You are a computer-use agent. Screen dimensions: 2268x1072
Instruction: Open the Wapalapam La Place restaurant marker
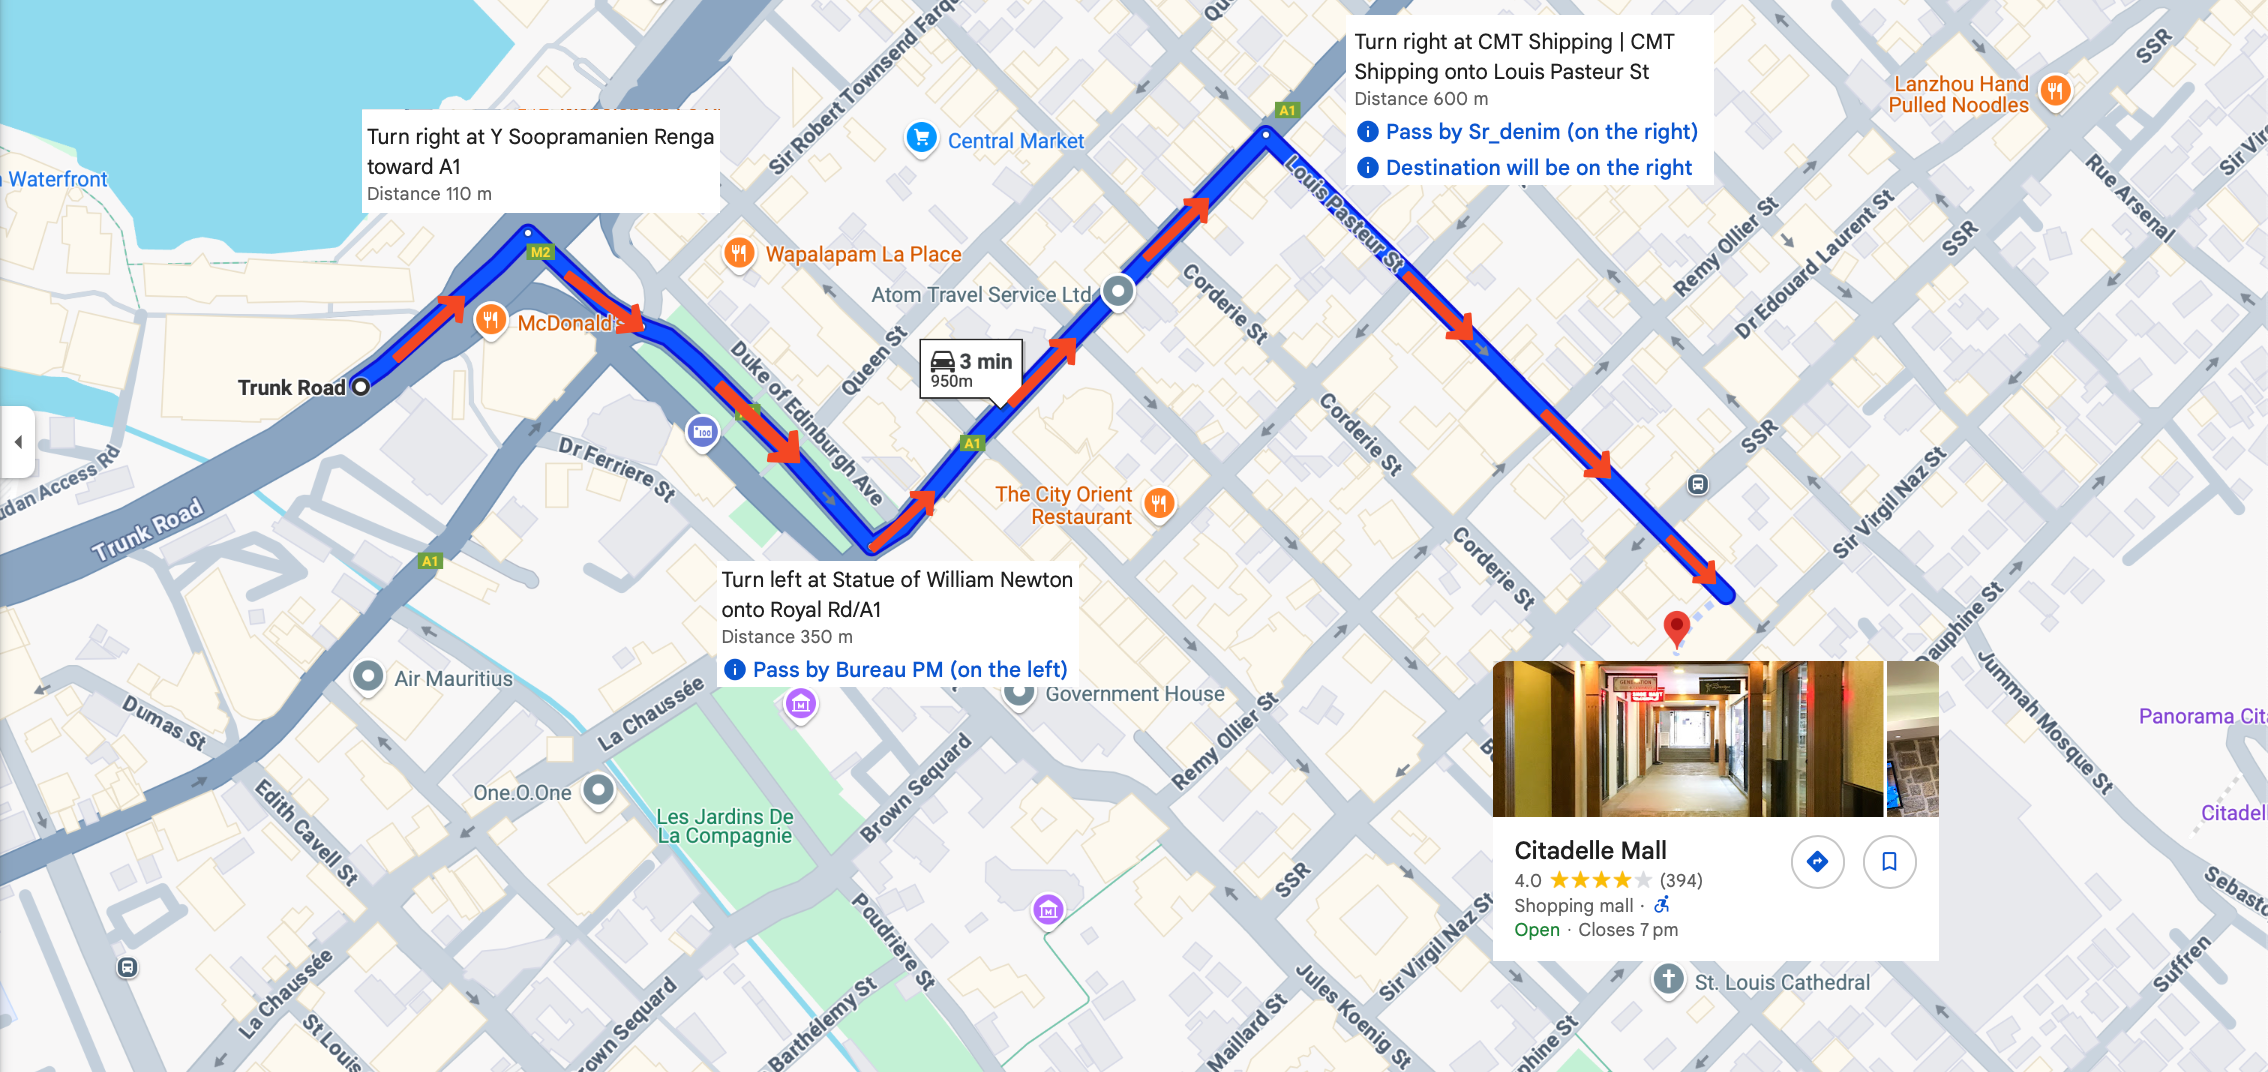pos(739,253)
